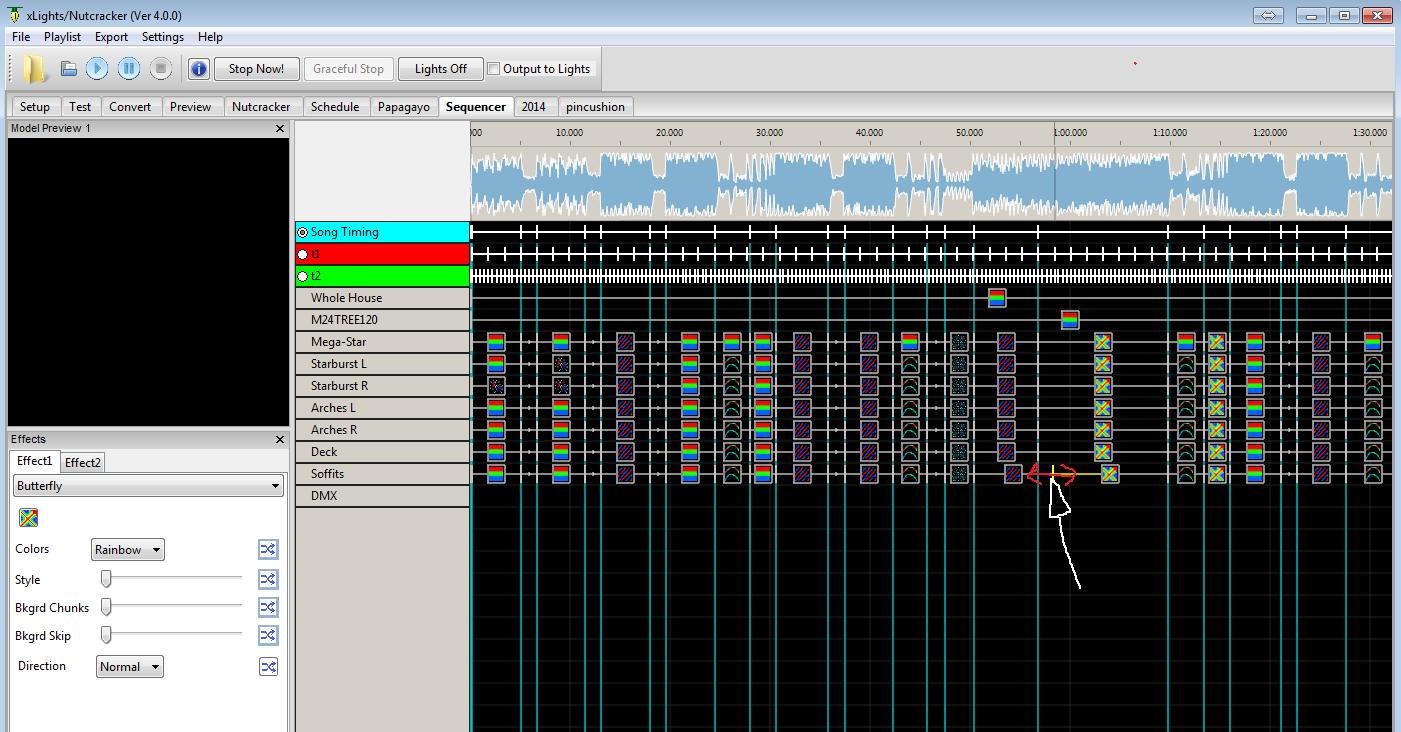Close the Effects panel

280,439
